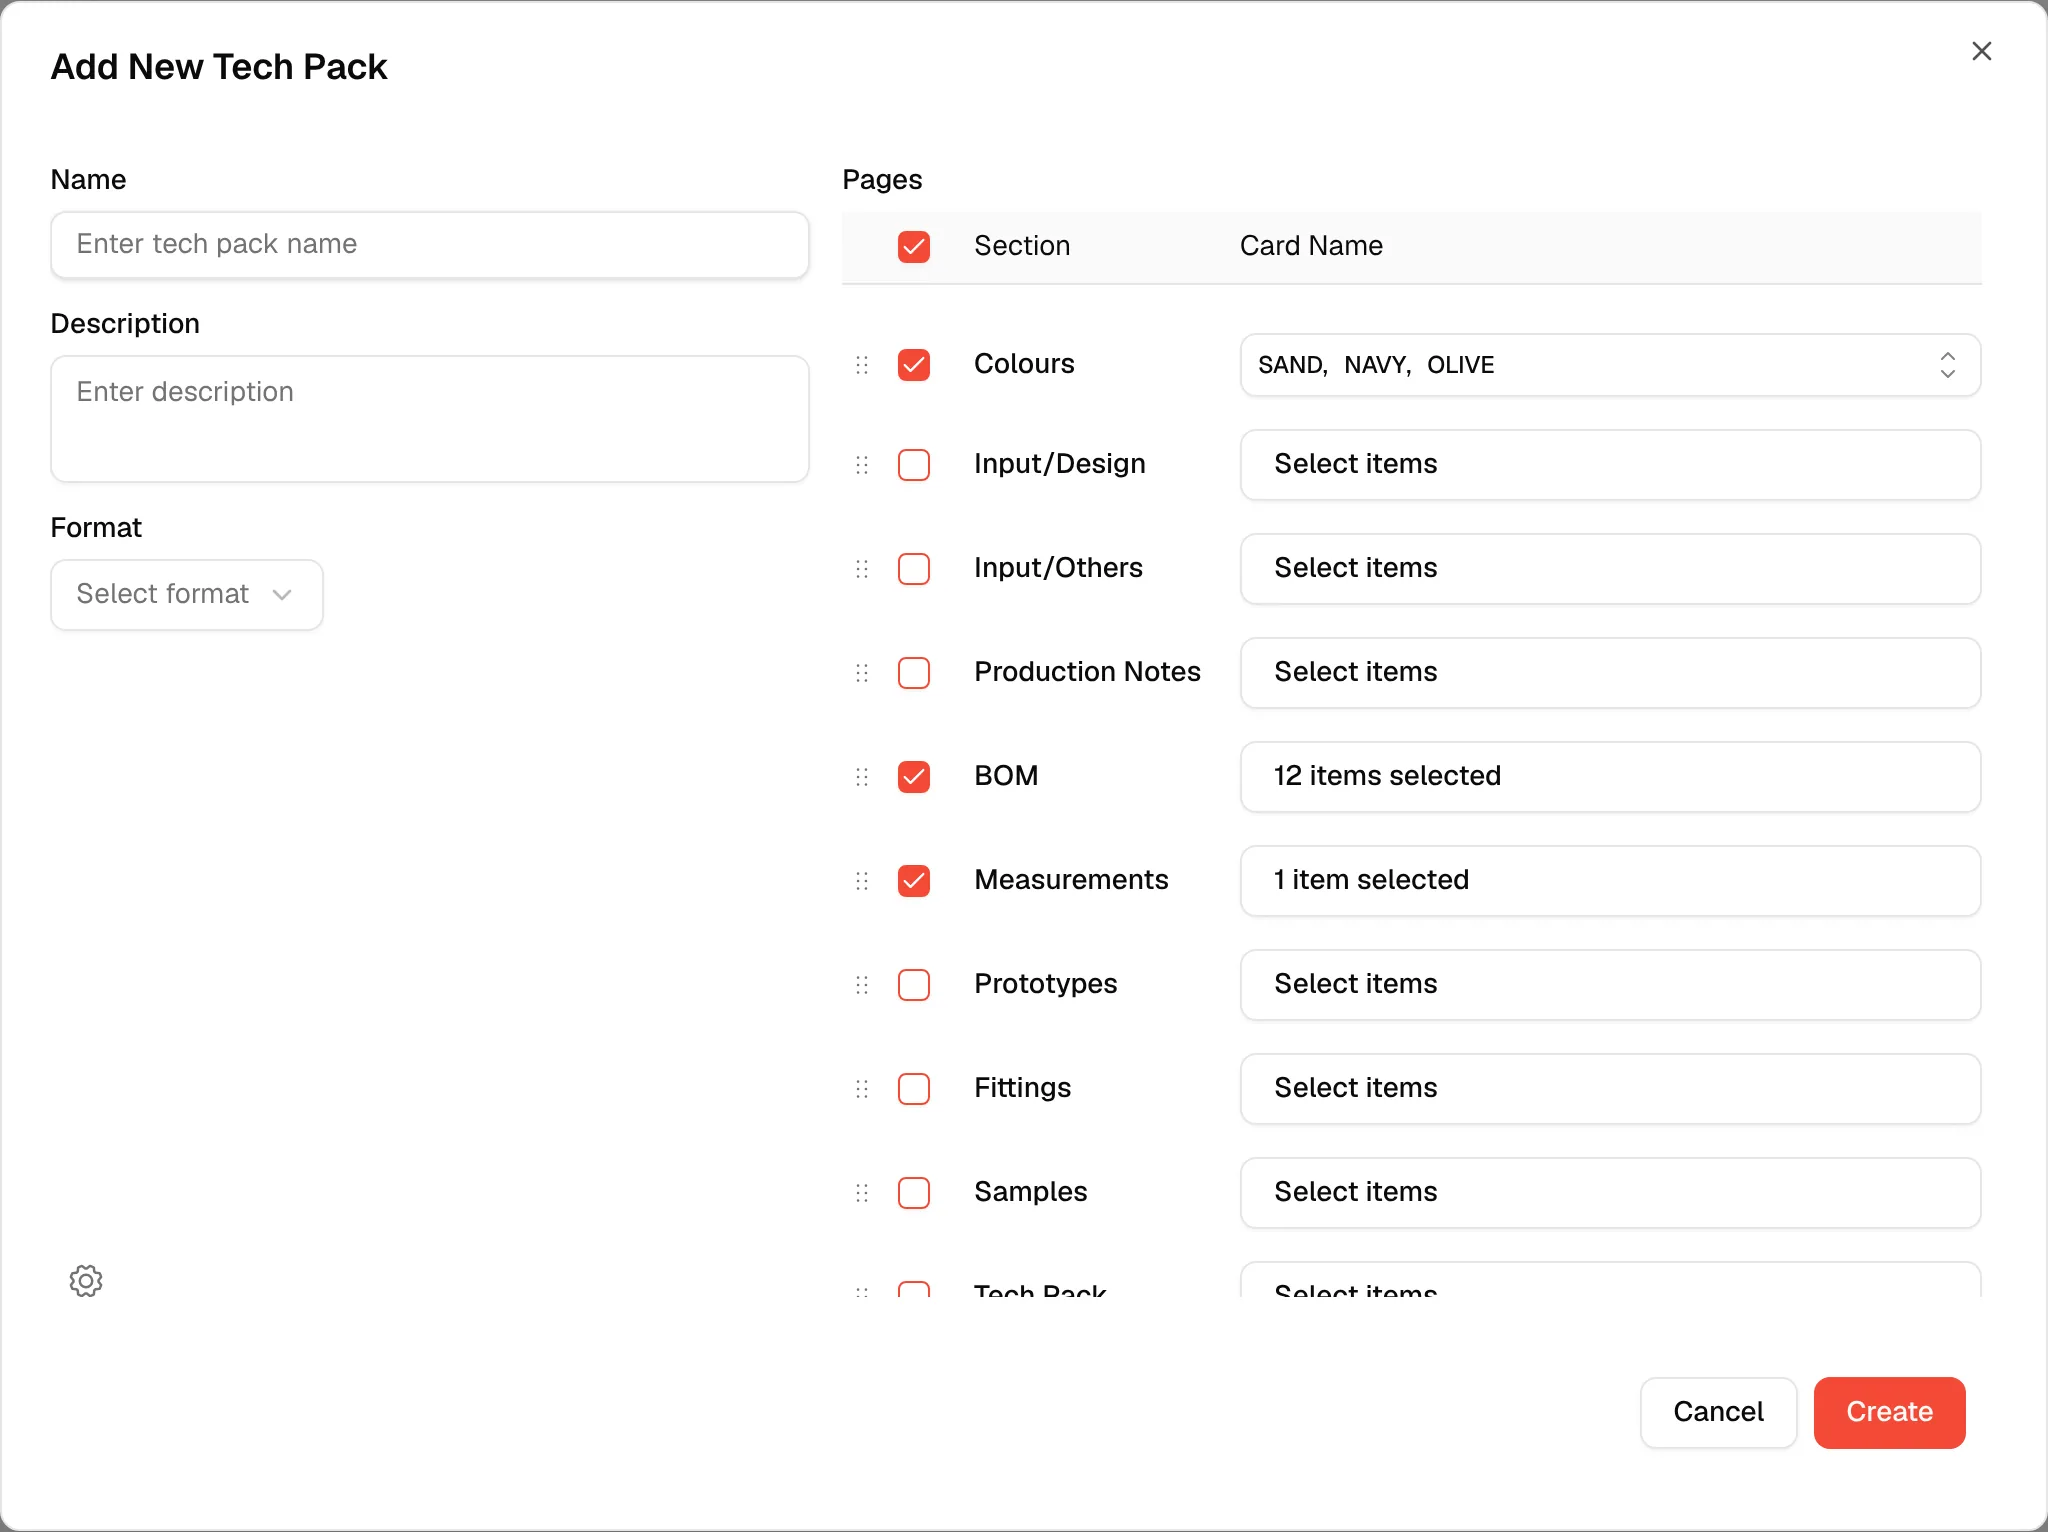2048x1532 pixels.
Task: Grab the drag handle for Input/Others row
Action: click(862, 569)
